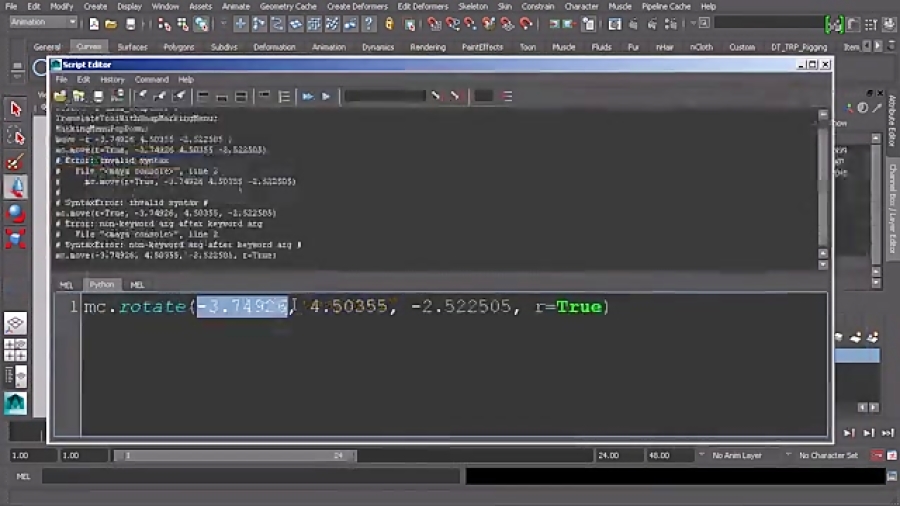The image size is (900, 506).
Task: Toggle deformation selection mask icon
Action: (x=314, y=24)
